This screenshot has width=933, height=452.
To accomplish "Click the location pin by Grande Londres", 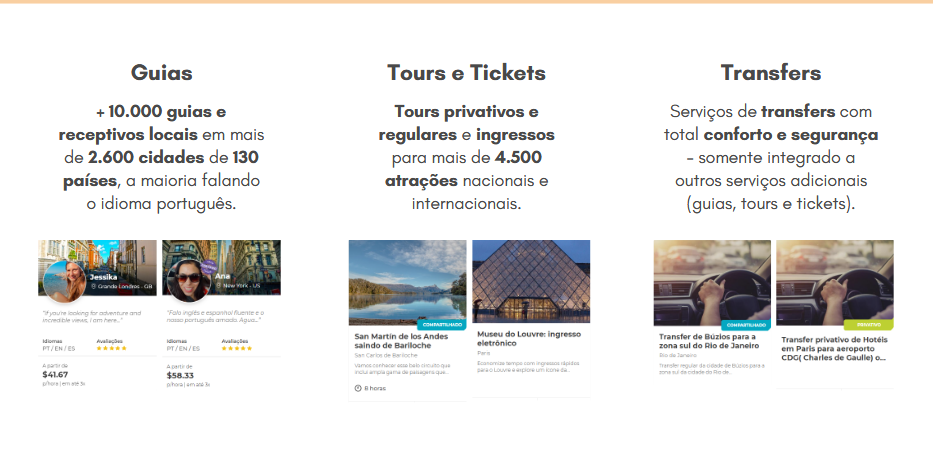I will coord(94,287).
